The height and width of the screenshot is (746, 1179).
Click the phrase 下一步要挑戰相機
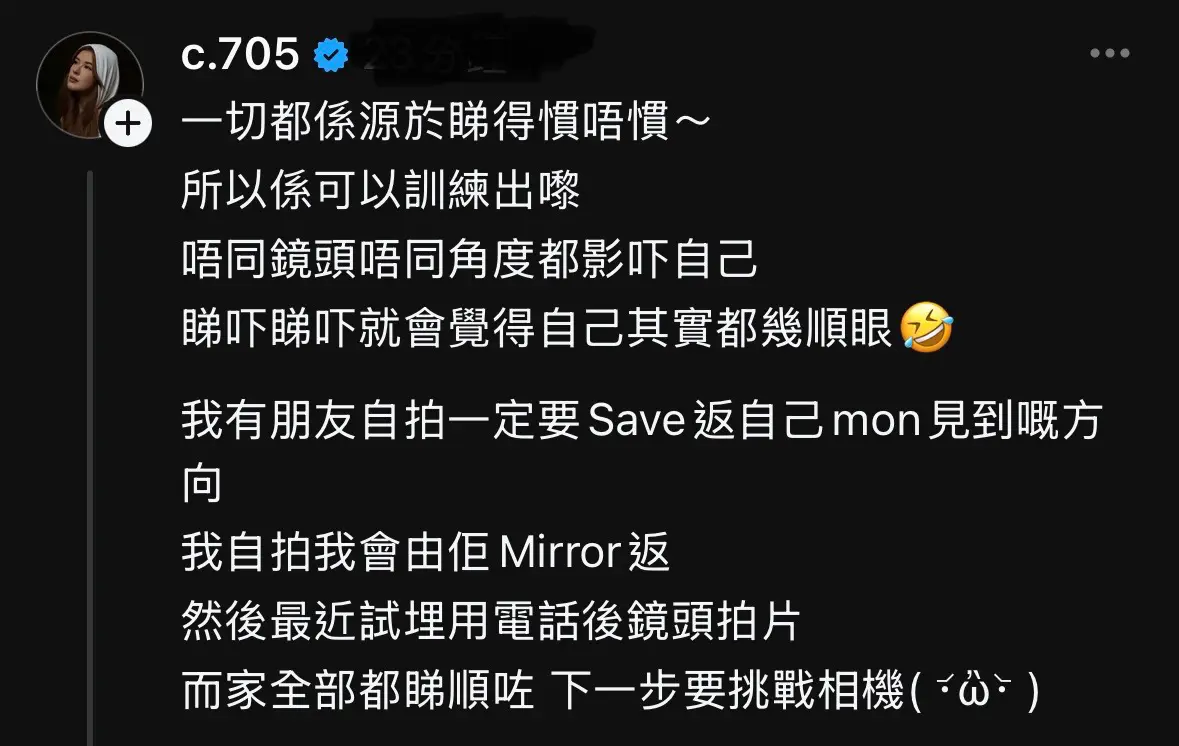pyautogui.click(x=727, y=690)
